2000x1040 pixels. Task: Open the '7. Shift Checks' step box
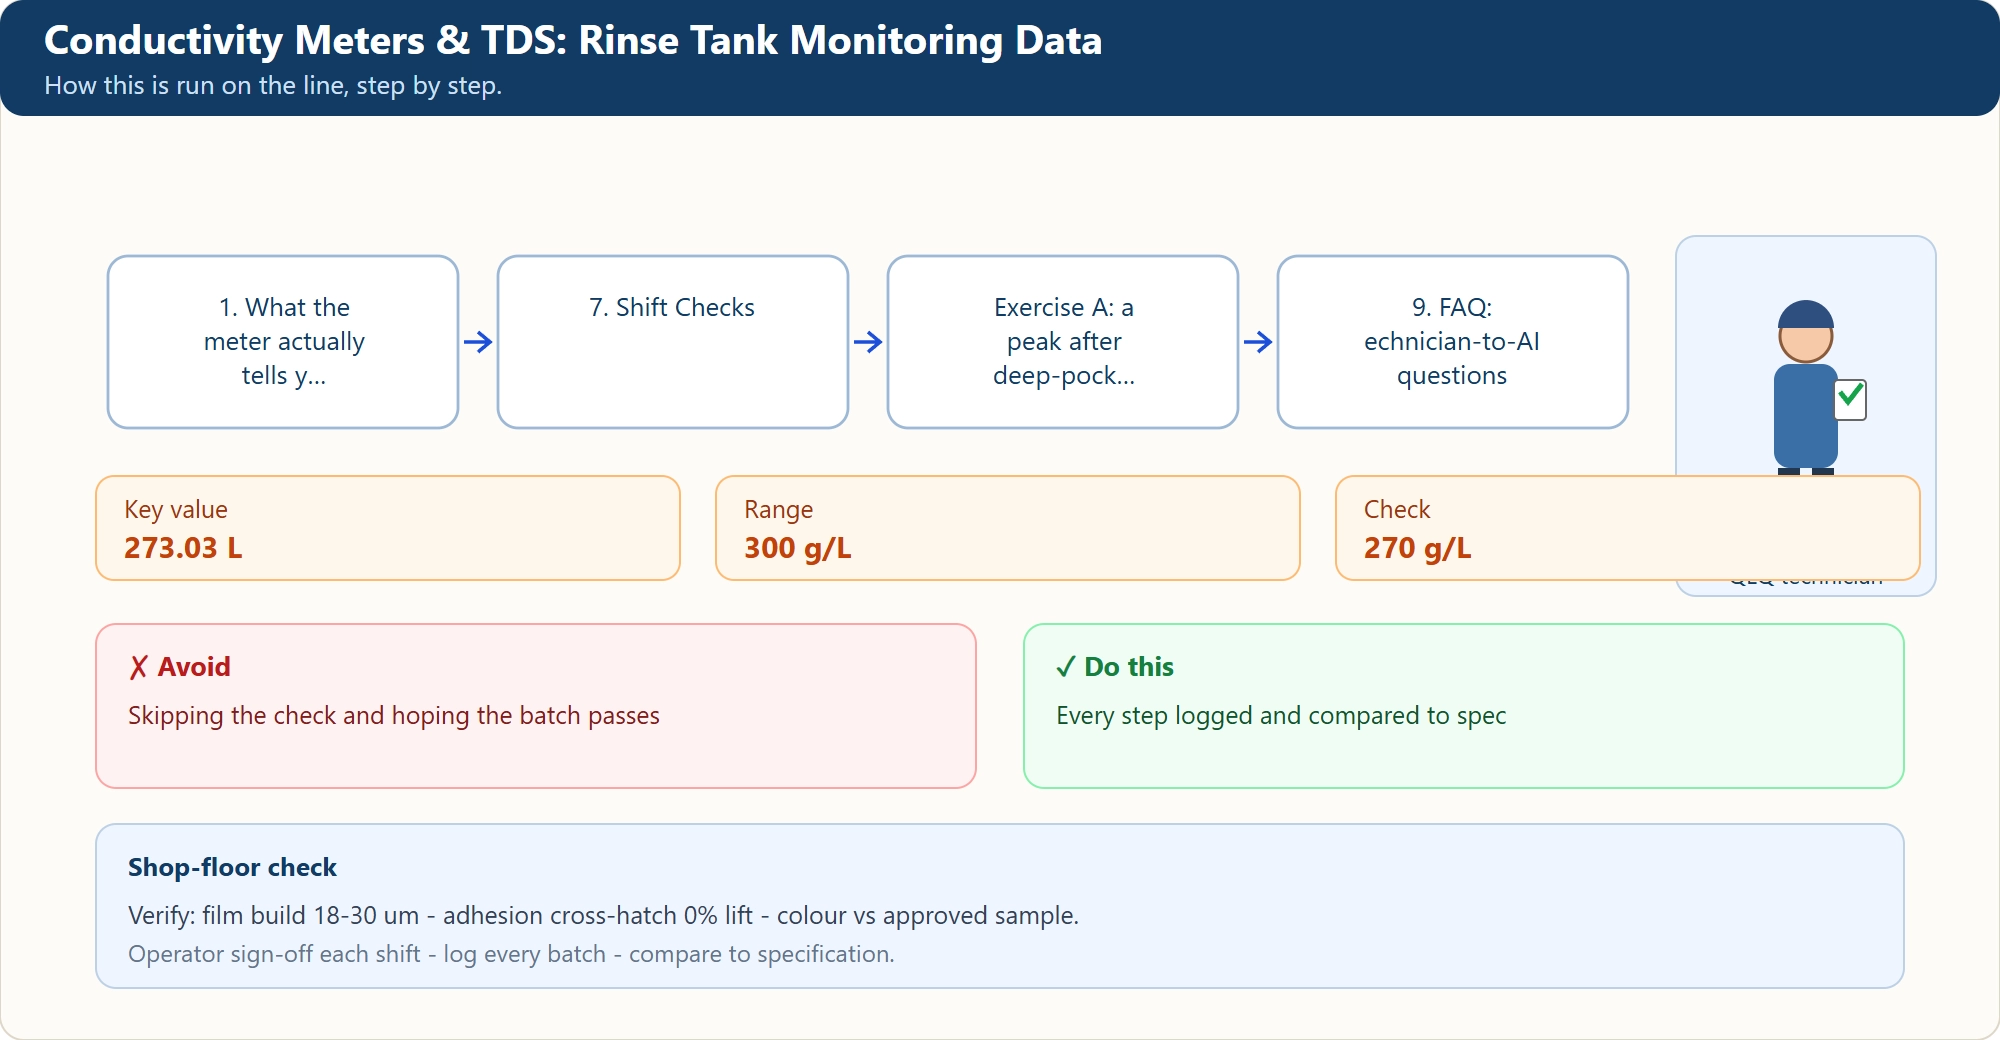tap(673, 342)
